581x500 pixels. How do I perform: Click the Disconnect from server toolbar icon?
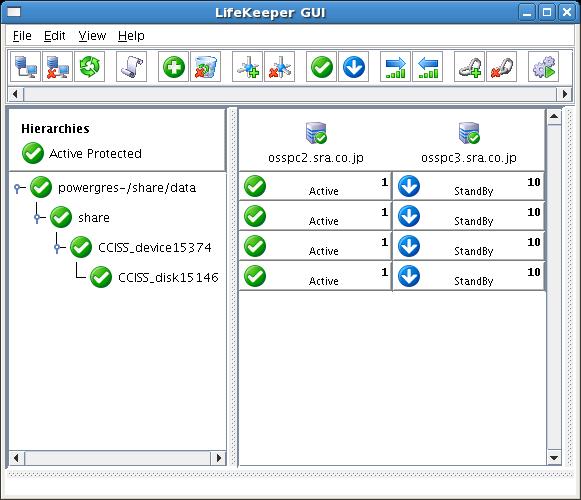pyautogui.click(x=57, y=67)
